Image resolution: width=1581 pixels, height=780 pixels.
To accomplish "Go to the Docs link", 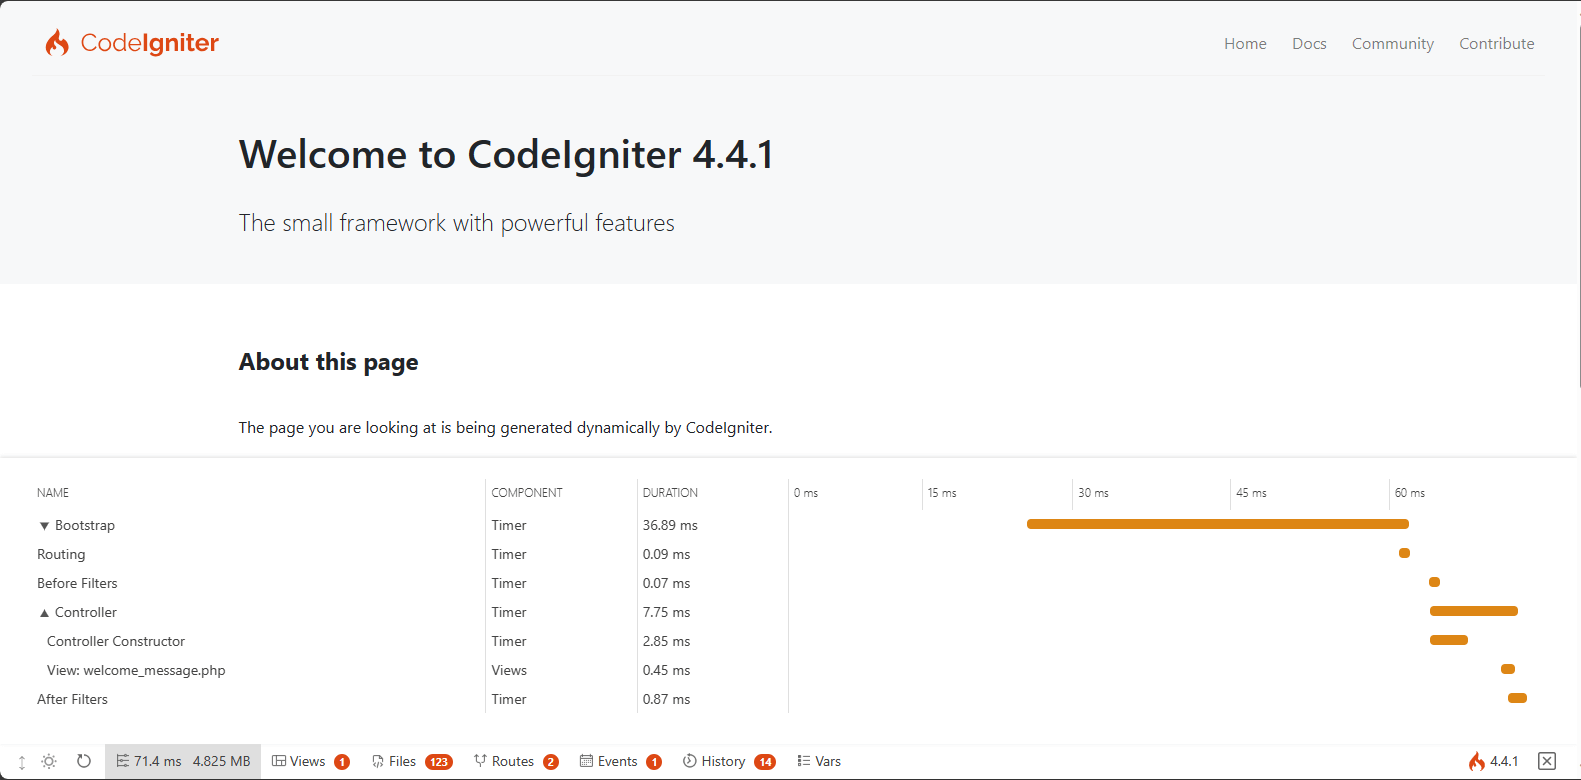I will pyautogui.click(x=1309, y=44).
